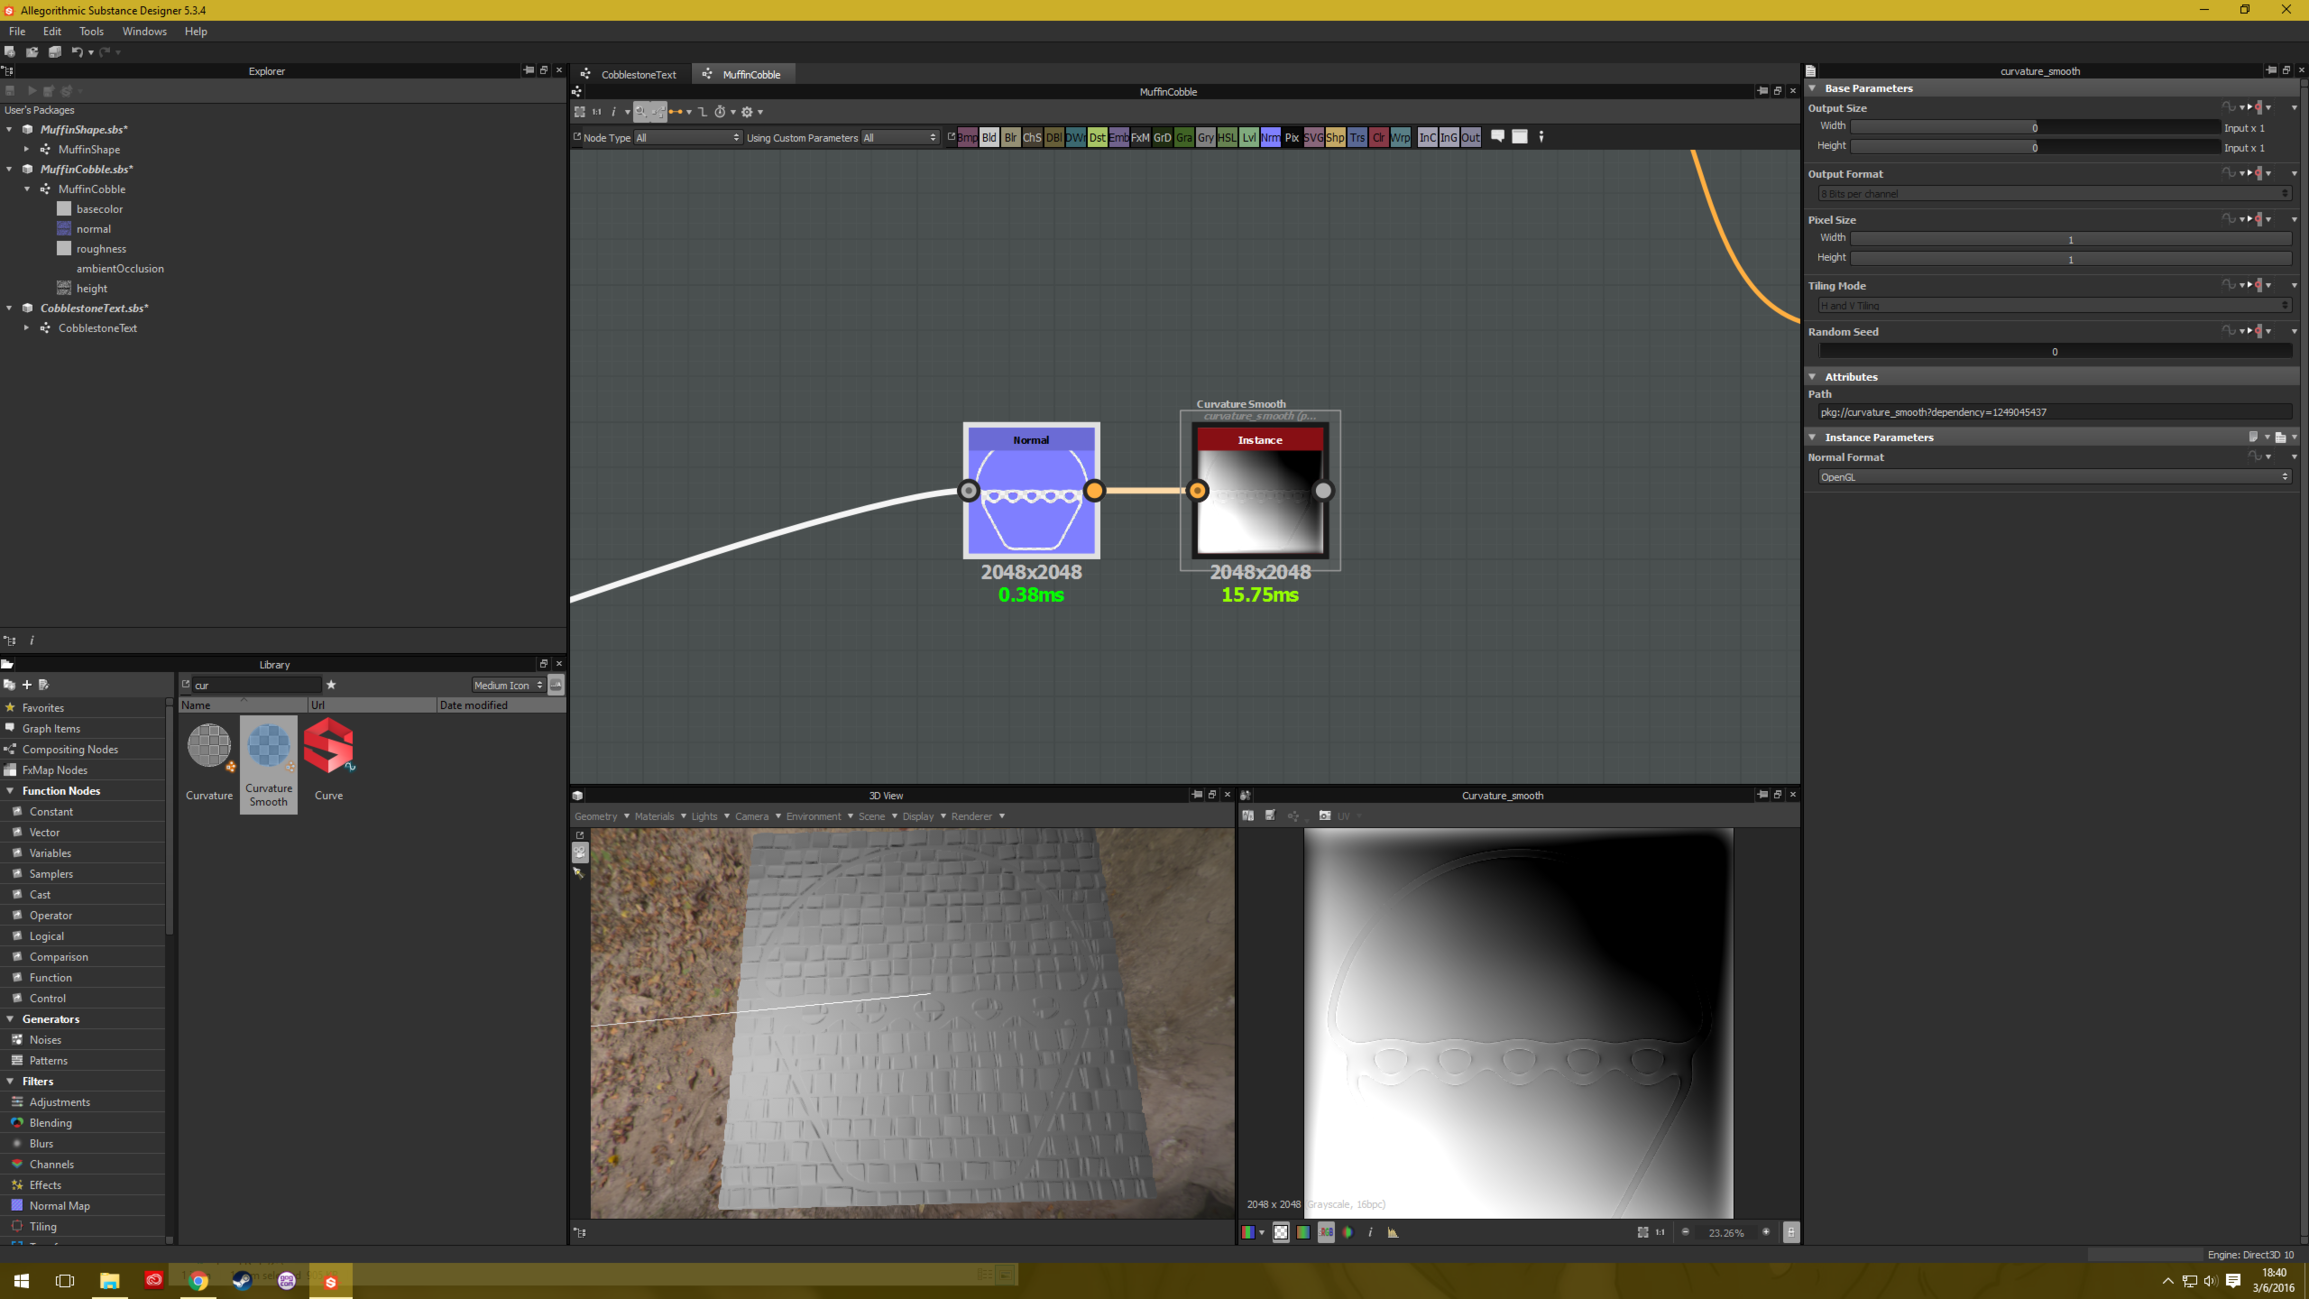Click the save all packages icon
This screenshot has height=1299, width=2309.
point(55,52)
